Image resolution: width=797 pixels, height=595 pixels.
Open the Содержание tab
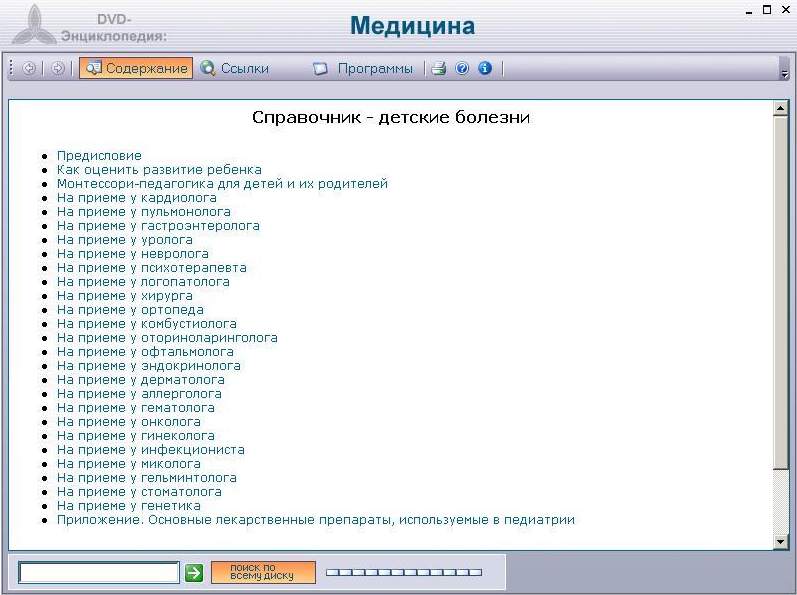137,69
